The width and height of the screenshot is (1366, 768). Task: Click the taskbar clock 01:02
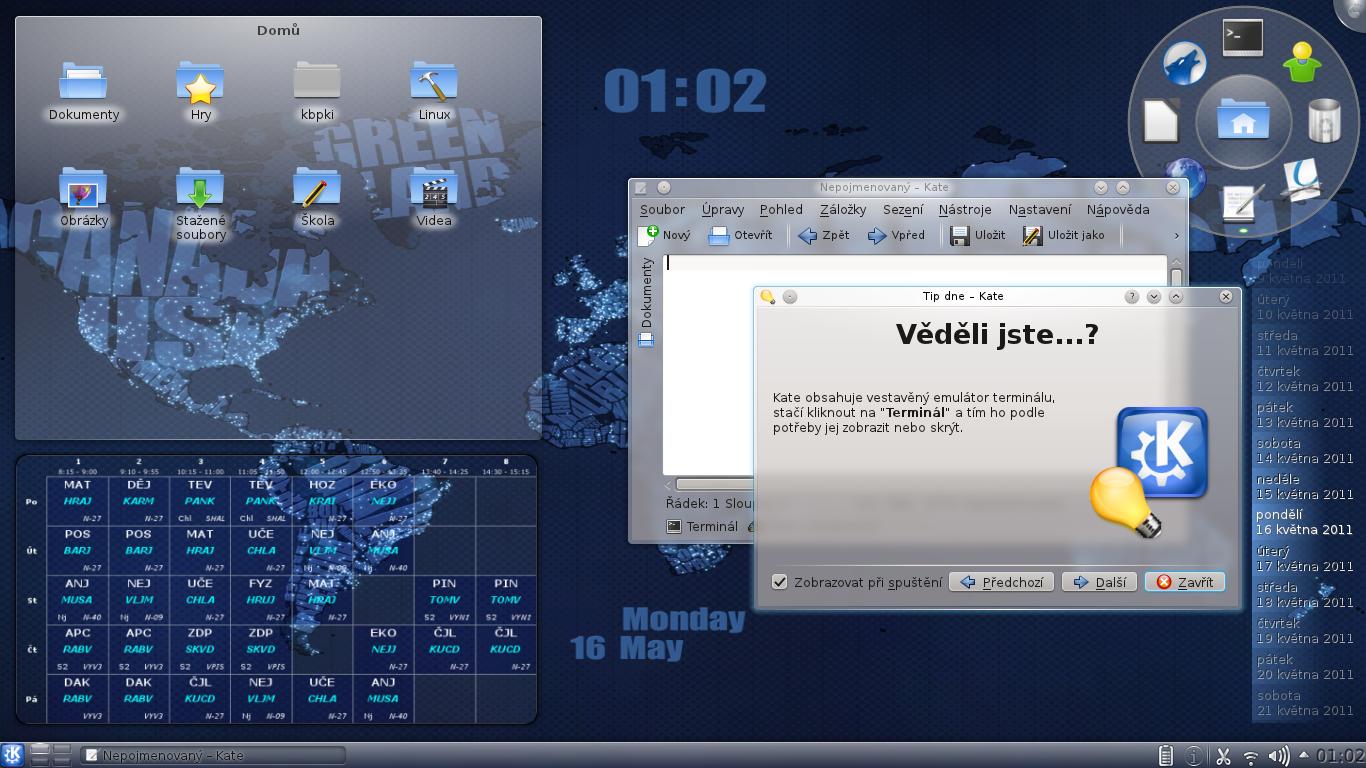tap(1340, 756)
